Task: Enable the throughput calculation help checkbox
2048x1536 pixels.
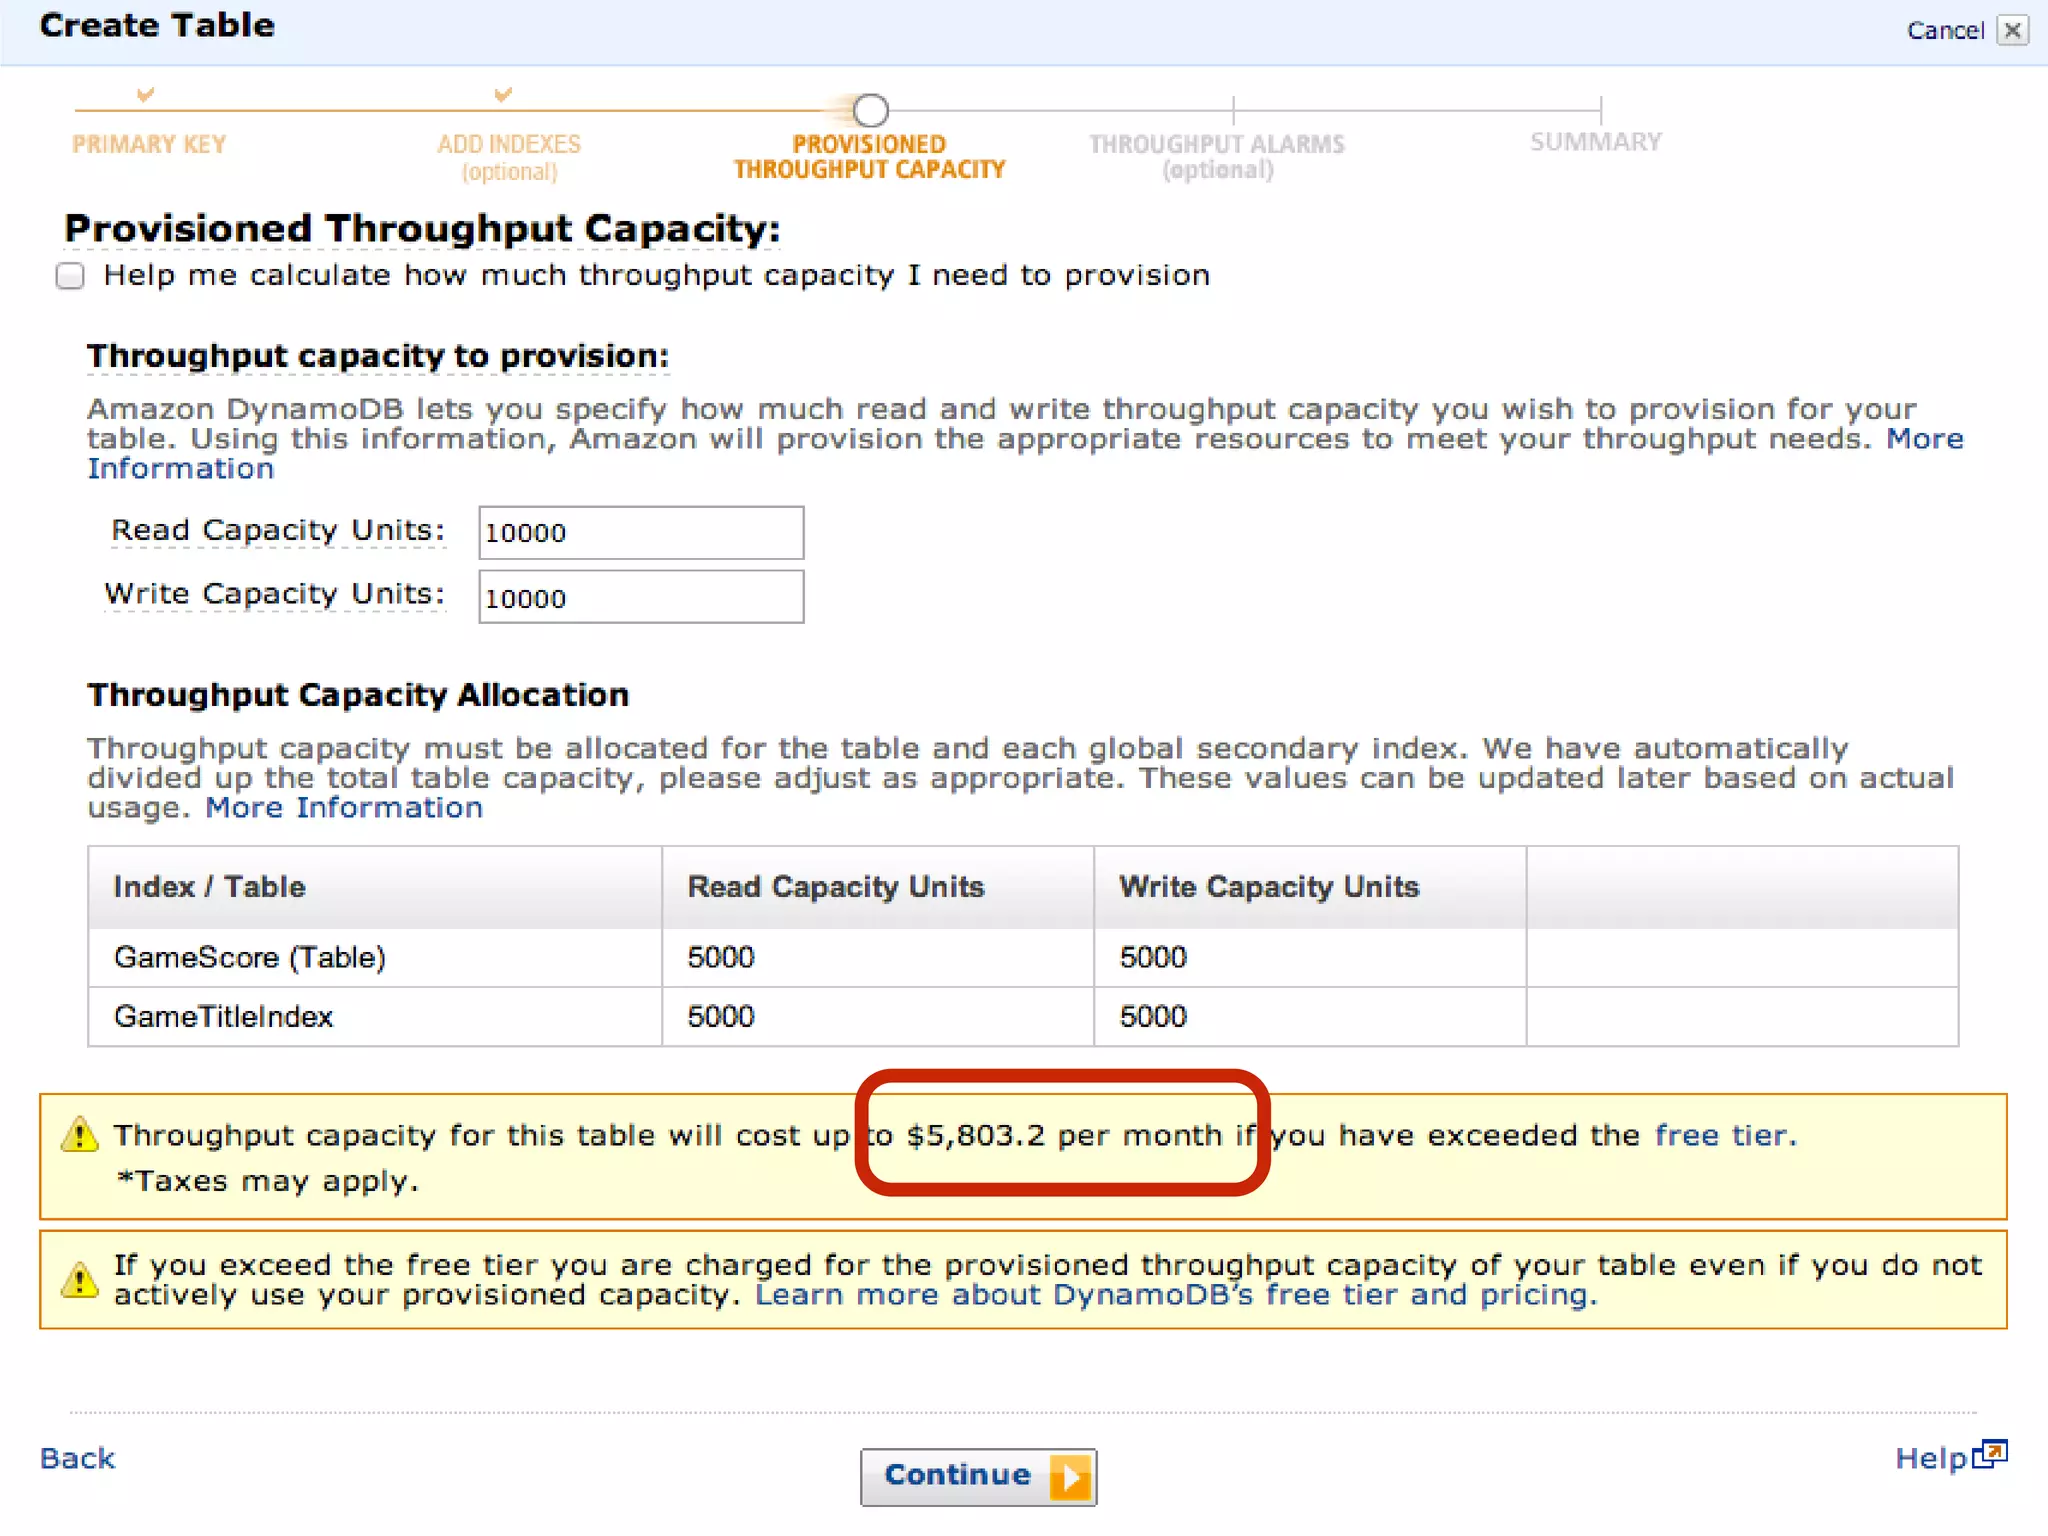Action: point(70,276)
